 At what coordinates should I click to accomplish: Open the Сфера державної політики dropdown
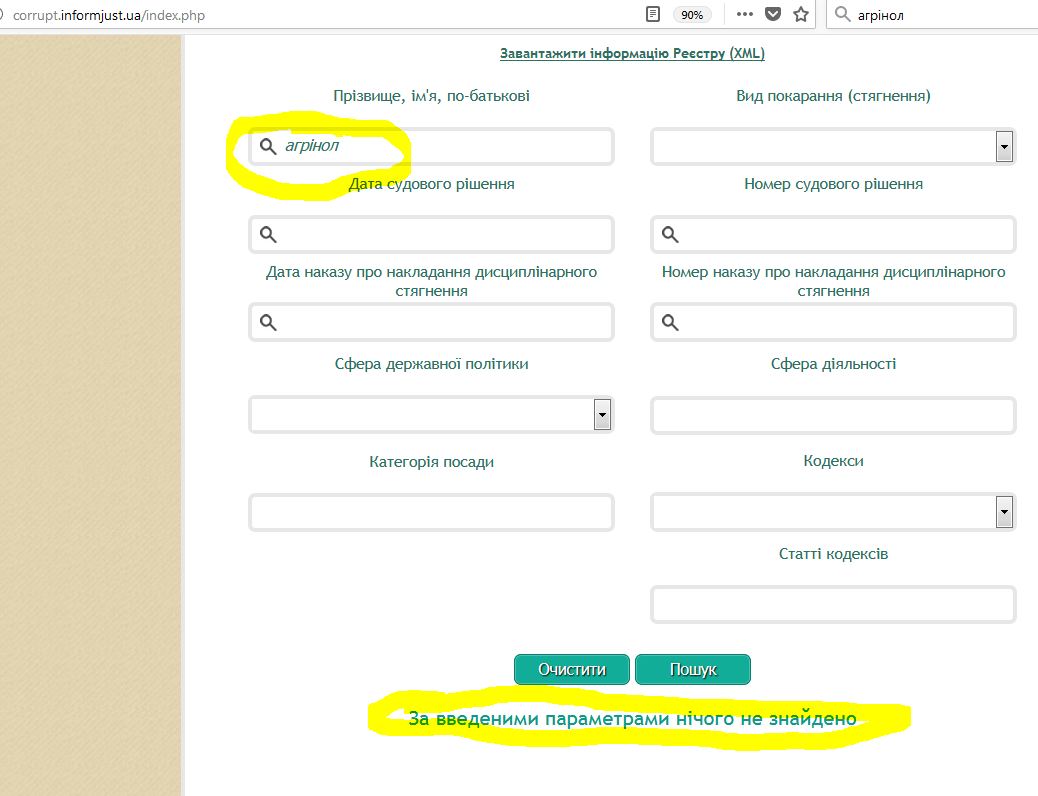(x=602, y=414)
